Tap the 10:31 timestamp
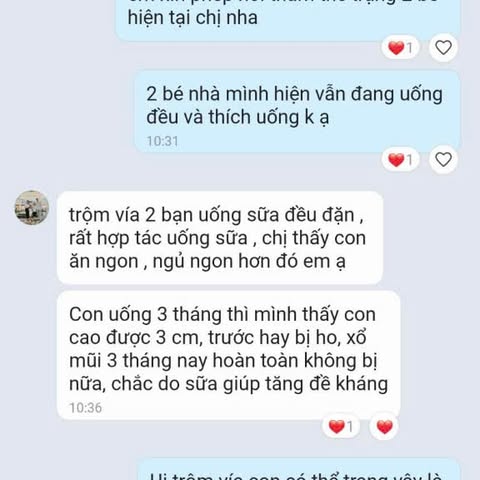The width and height of the screenshot is (480, 480). pos(162,141)
